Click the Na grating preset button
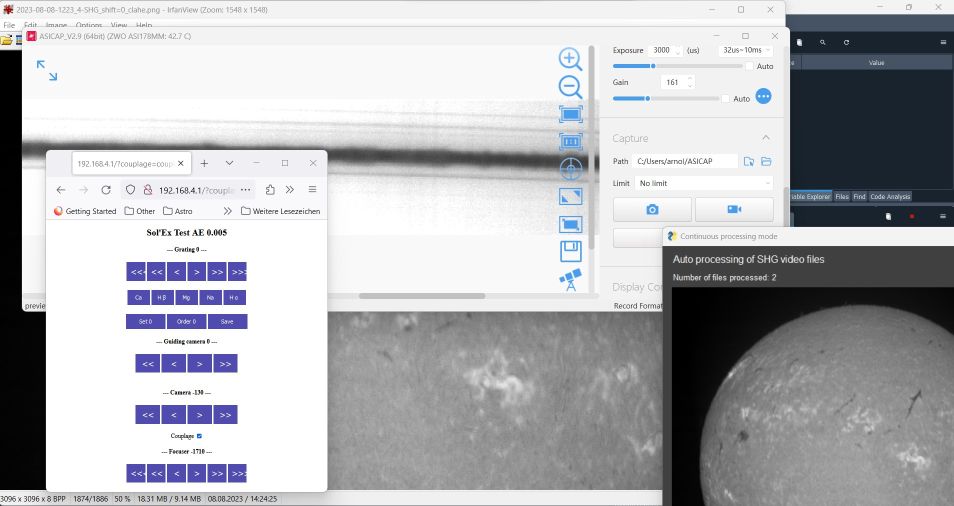Screen dimensions: 954x506 click(x=210, y=297)
